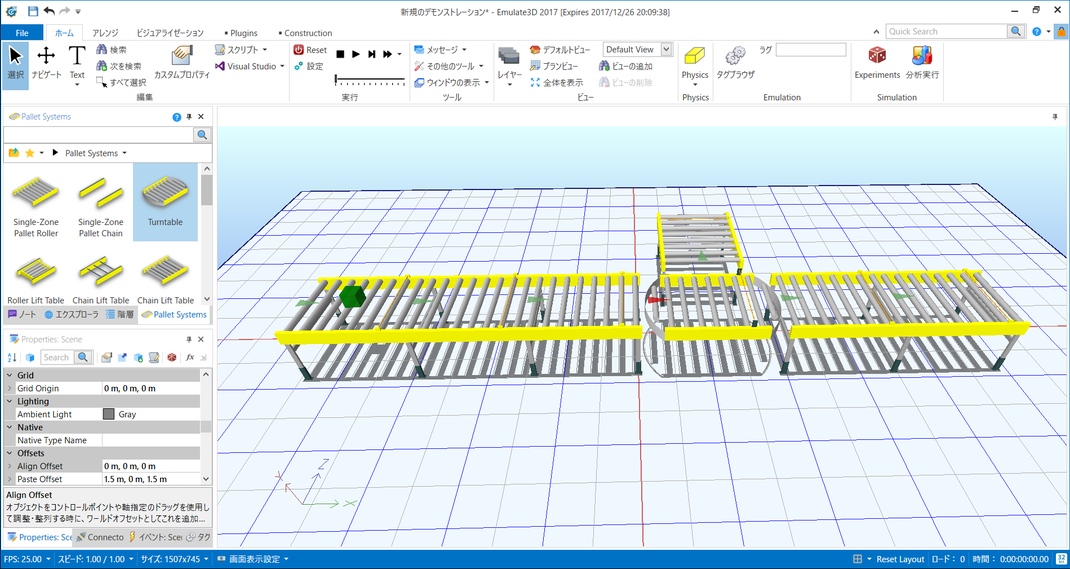Open fast-forward options dropdown arrow
The image size is (1070, 569).
[399, 54]
